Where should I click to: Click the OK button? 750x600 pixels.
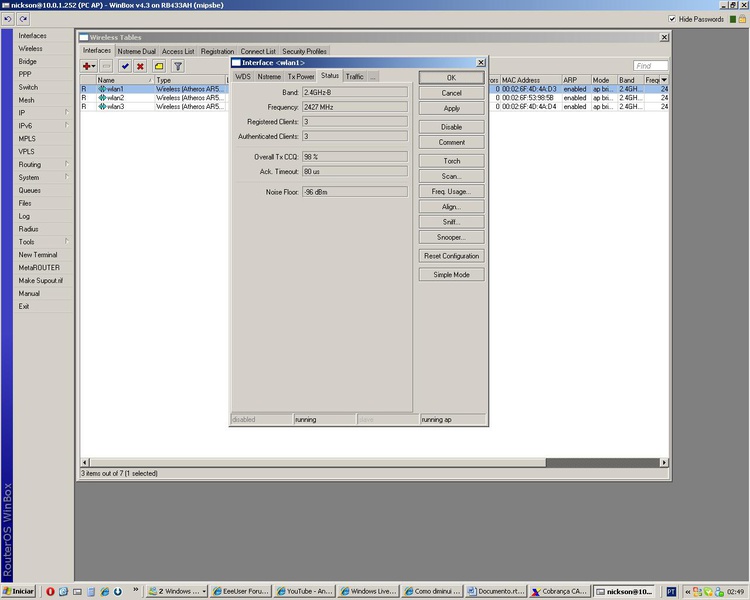pos(451,78)
